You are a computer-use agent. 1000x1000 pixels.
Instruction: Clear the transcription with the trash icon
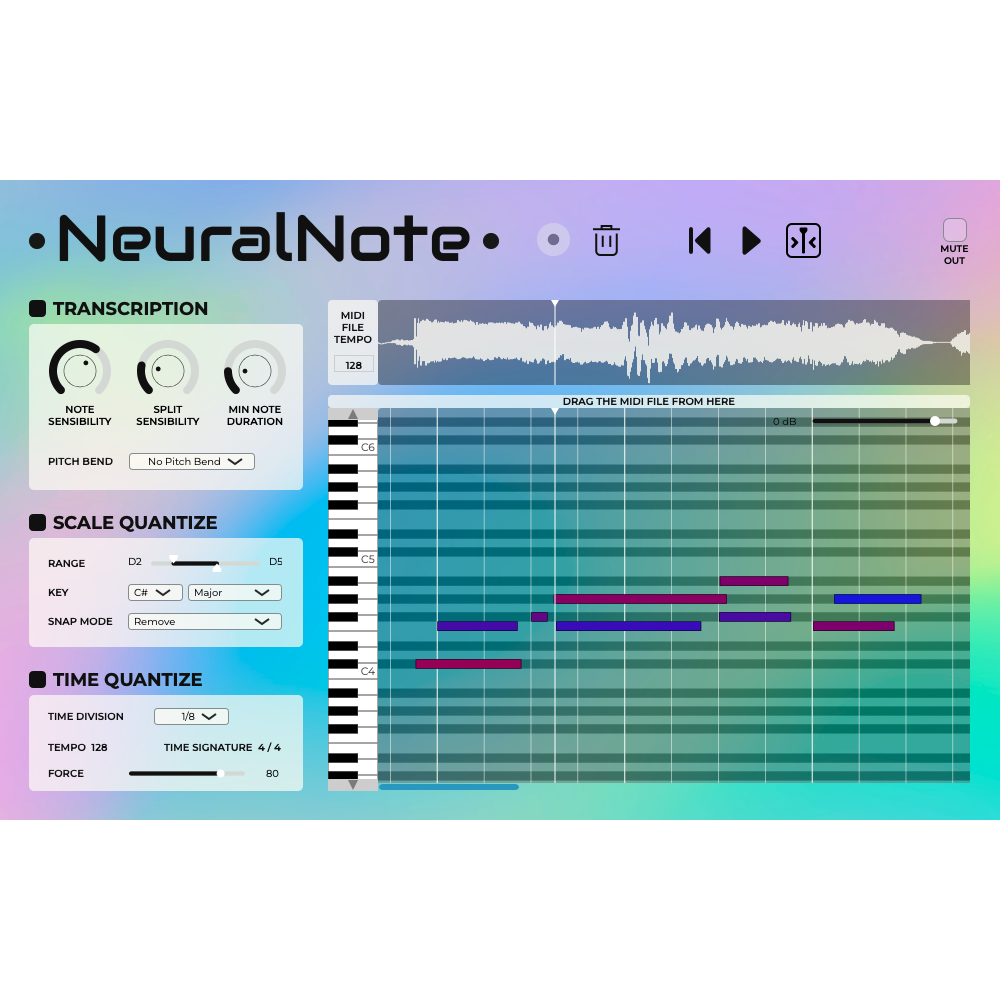pos(605,240)
